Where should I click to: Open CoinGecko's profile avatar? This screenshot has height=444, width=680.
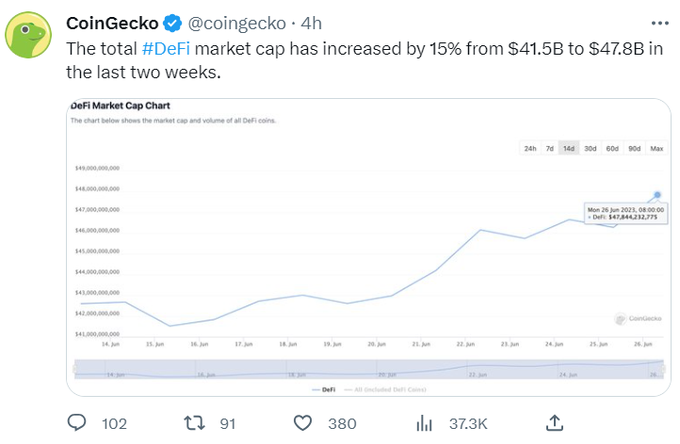(x=30, y=38)
